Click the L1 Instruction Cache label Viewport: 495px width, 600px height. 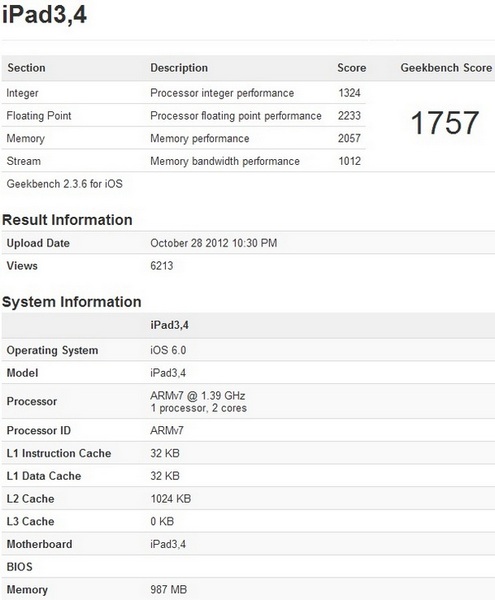click(59, 453)
